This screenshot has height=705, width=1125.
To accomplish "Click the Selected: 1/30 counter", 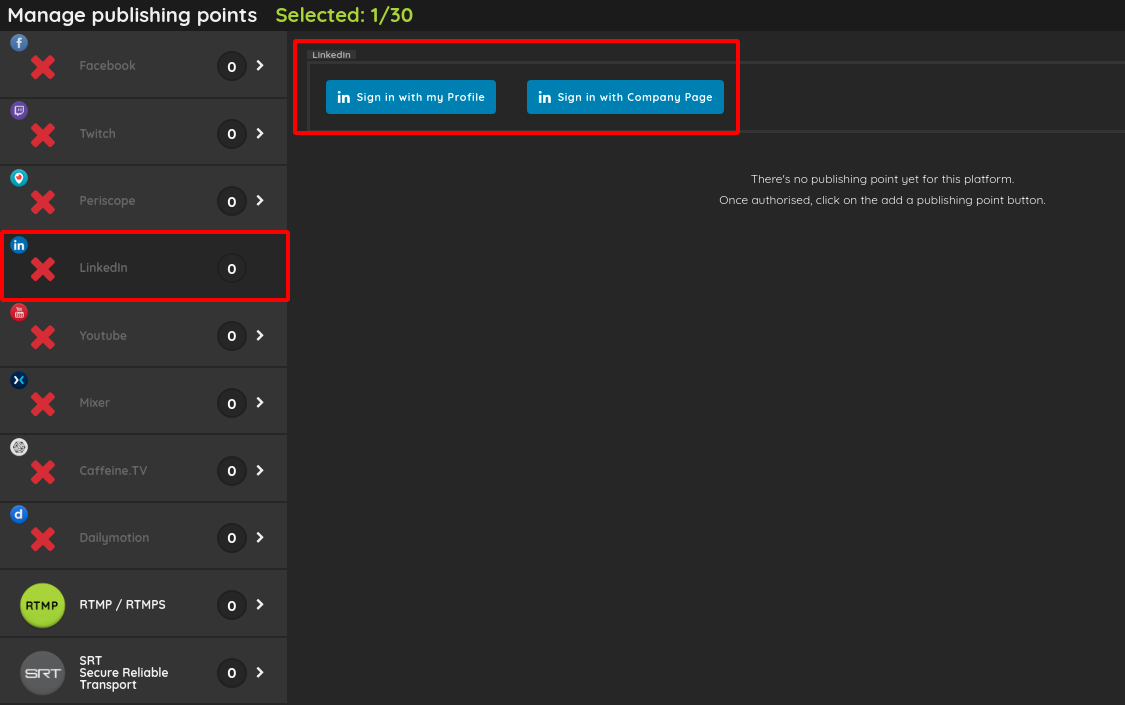I will pos(344,15).
